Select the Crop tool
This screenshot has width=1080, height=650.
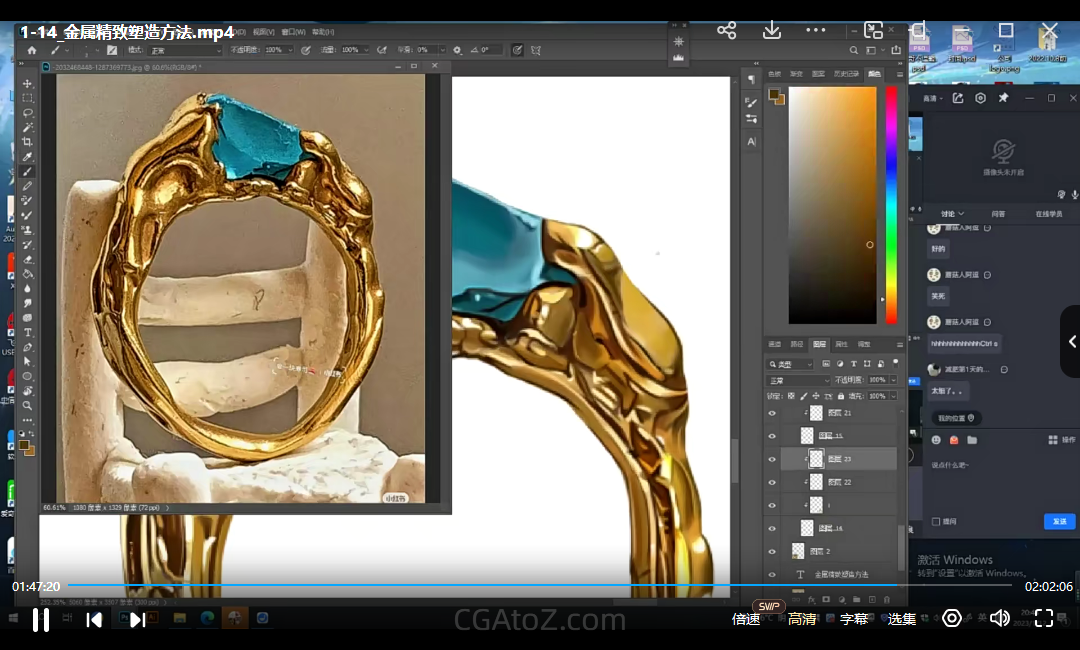(28, 142)
